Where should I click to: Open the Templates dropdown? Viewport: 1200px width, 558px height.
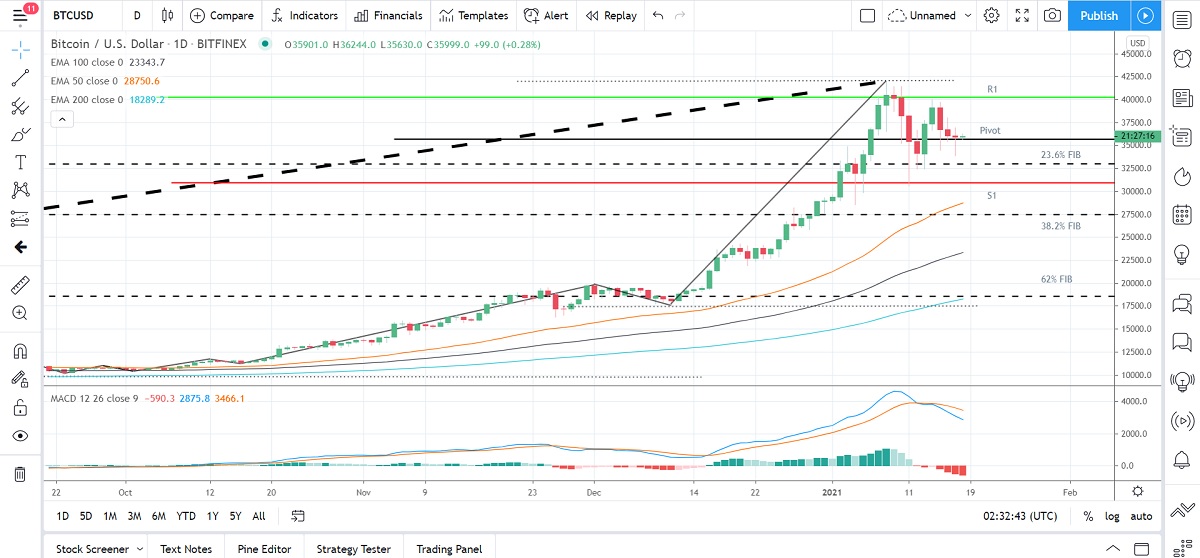click(474, 16)
